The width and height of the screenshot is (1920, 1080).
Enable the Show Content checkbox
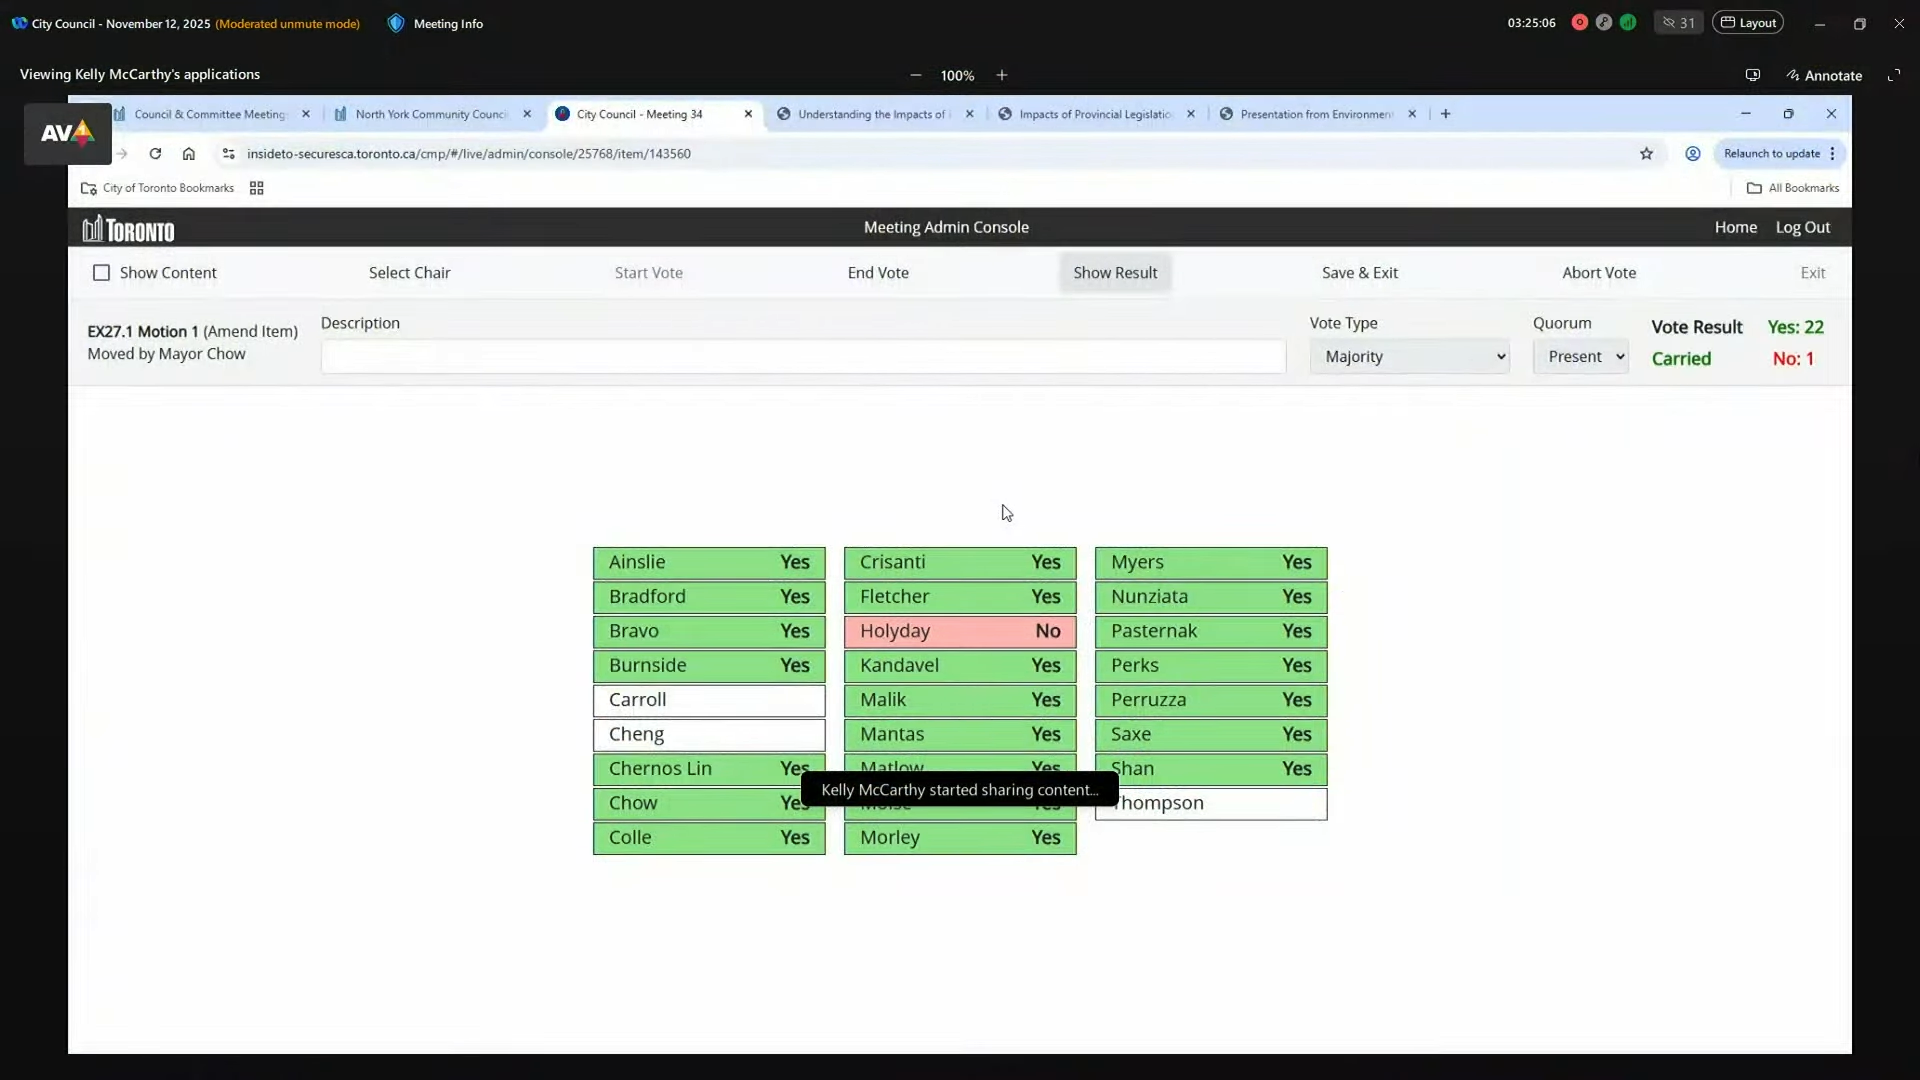(x=101, y=273)
